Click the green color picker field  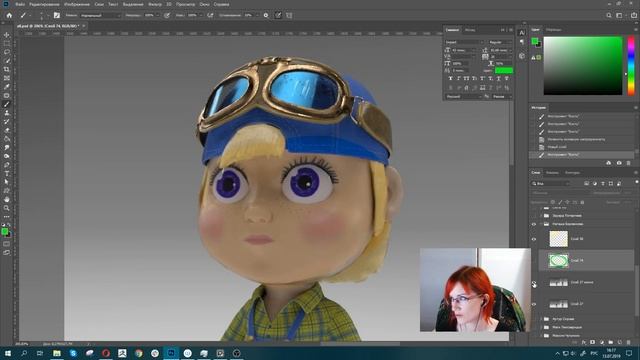[x=583, y=66]
